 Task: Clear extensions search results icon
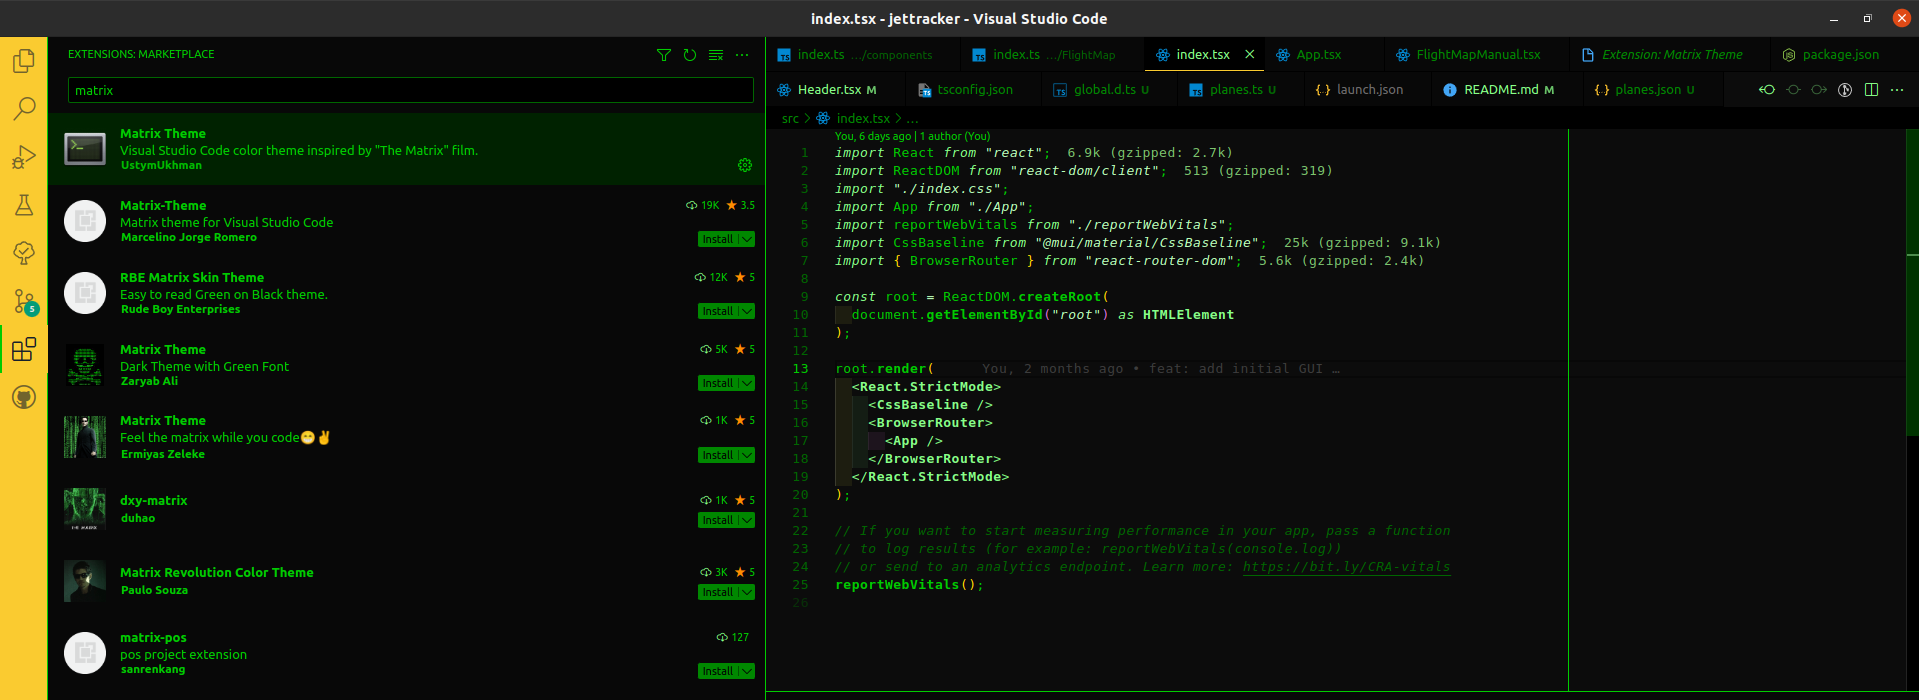pos(716,55)
